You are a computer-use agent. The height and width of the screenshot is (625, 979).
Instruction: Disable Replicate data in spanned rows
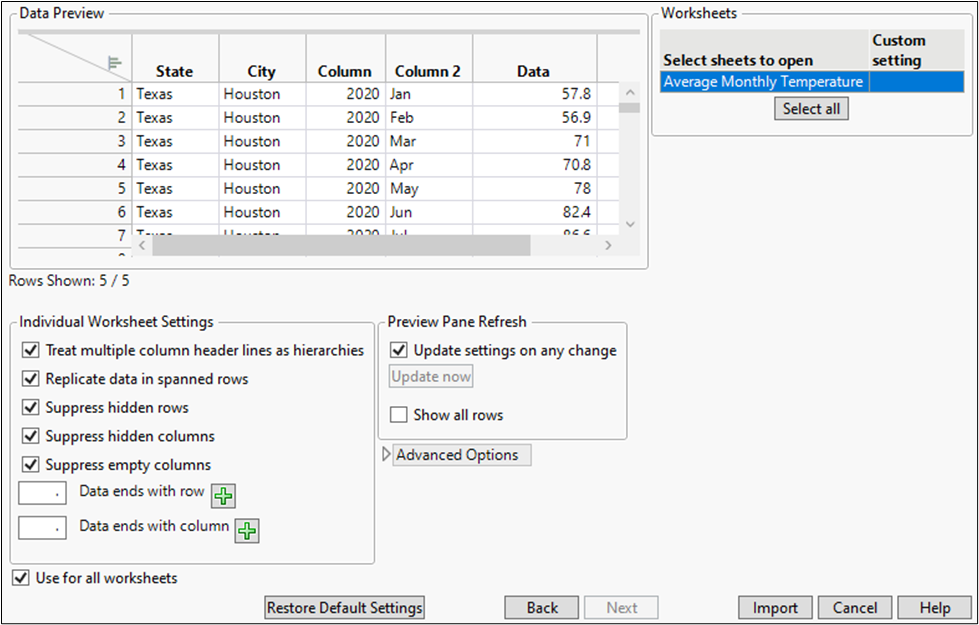(29, 379)
